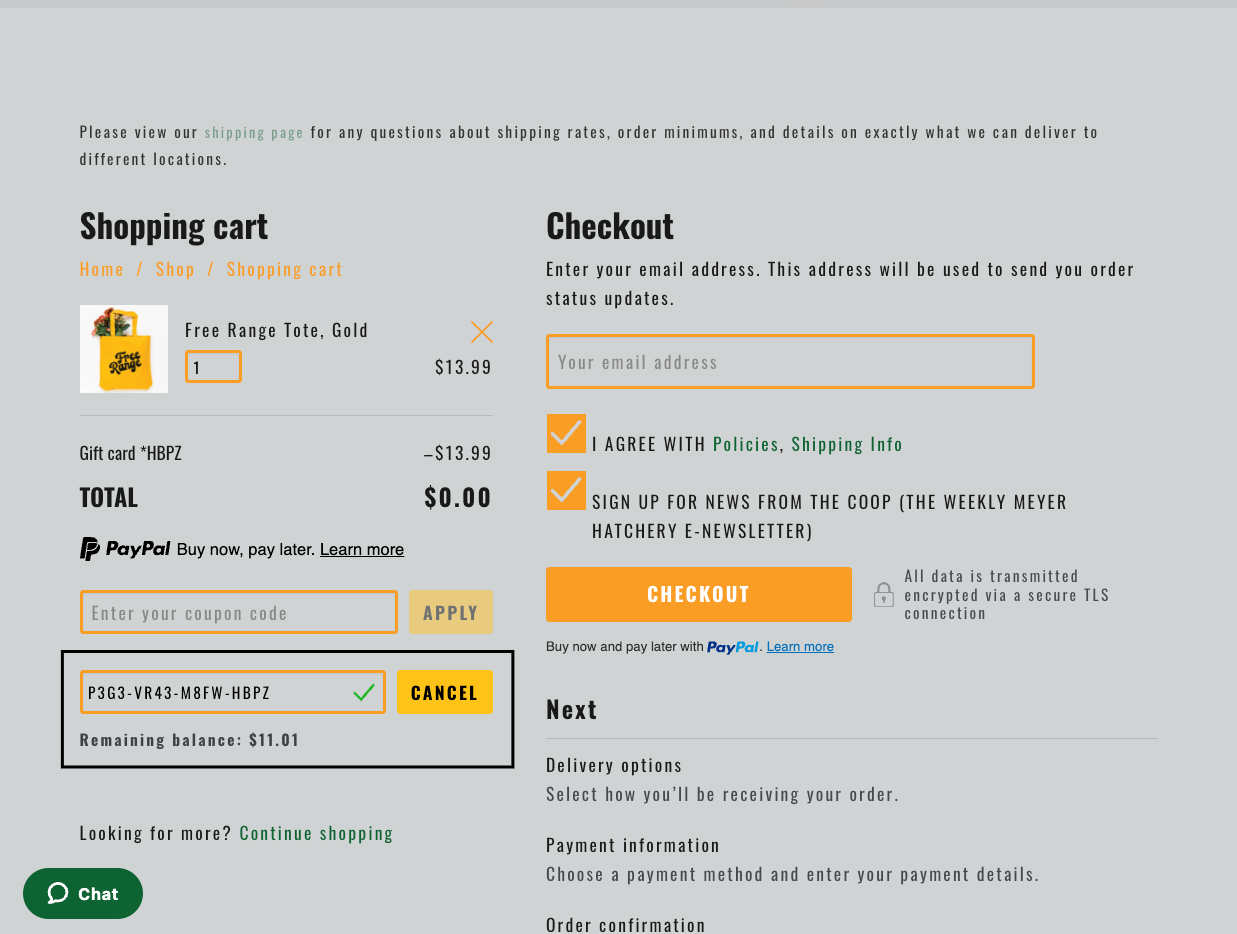1237x934 pixels.
Task: Click the green gift card checkmark
Action: point(364,692)
